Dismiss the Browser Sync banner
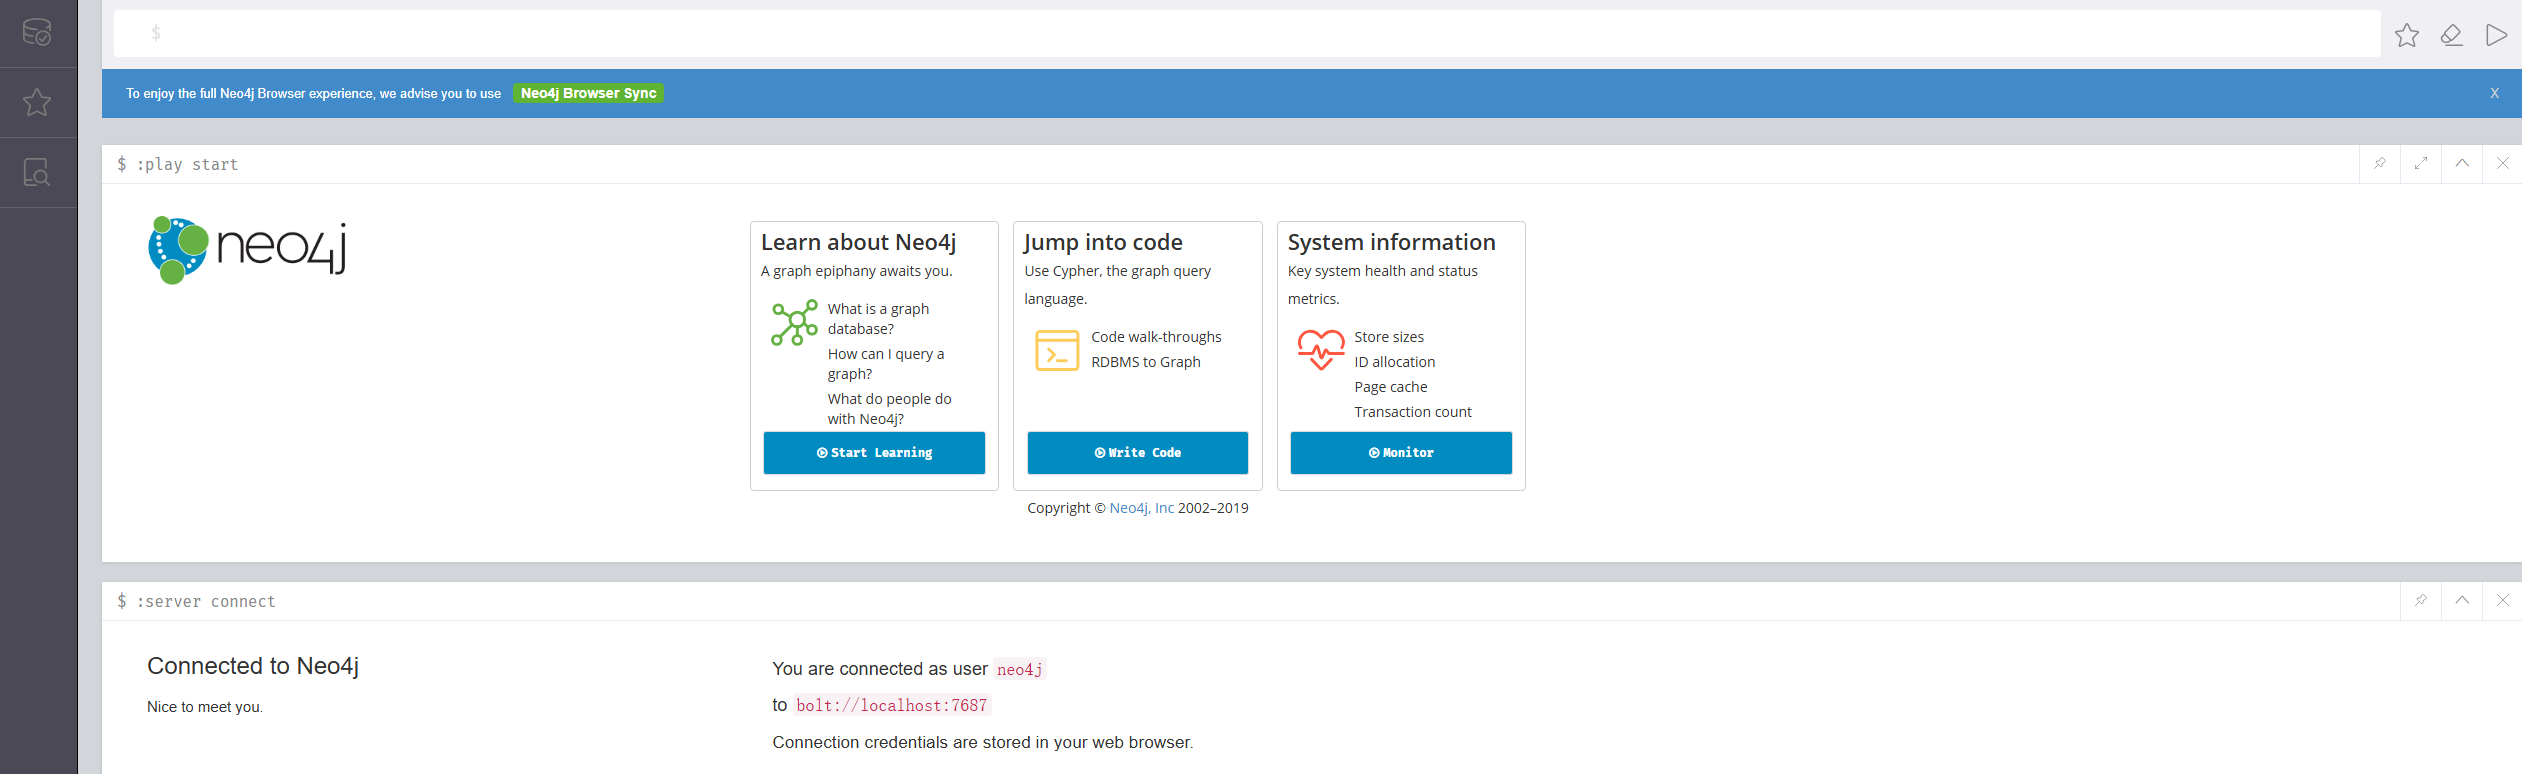 [x=2494, y=93]
